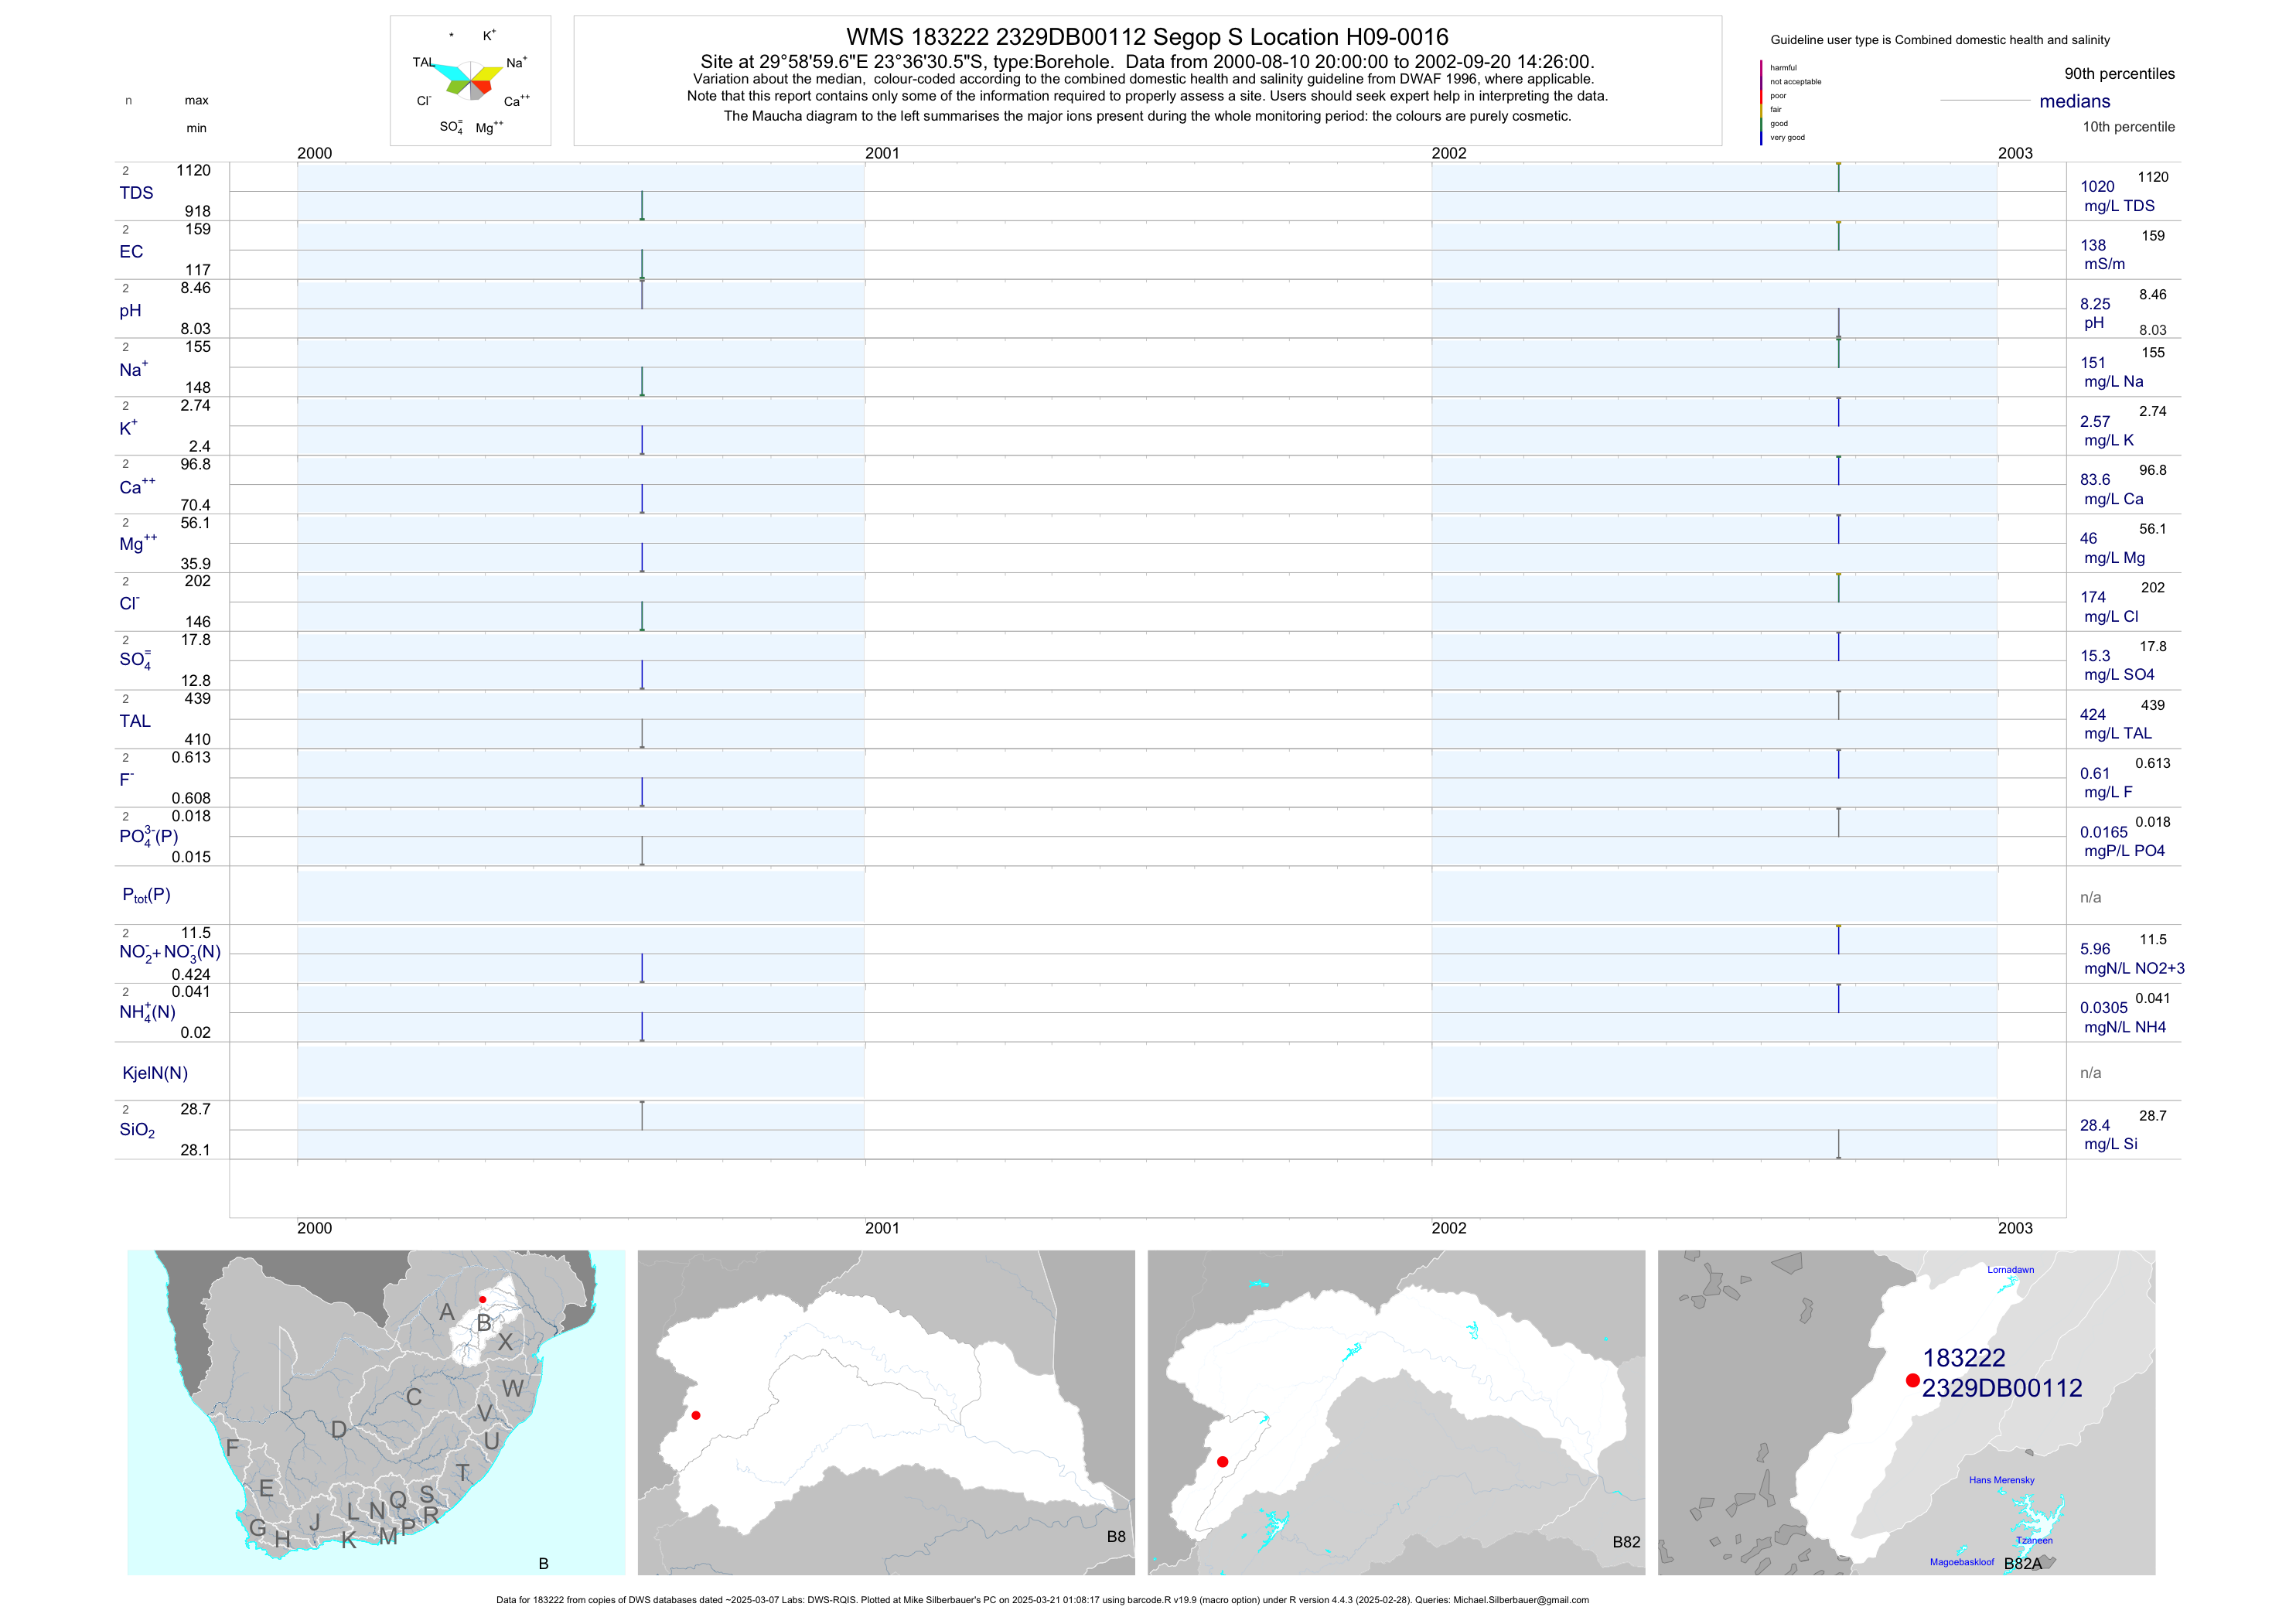Viewport: 2296px width, 1624px height.
Task: Click the 2002 TDS sample bar
Action: tap(1838, 177)
